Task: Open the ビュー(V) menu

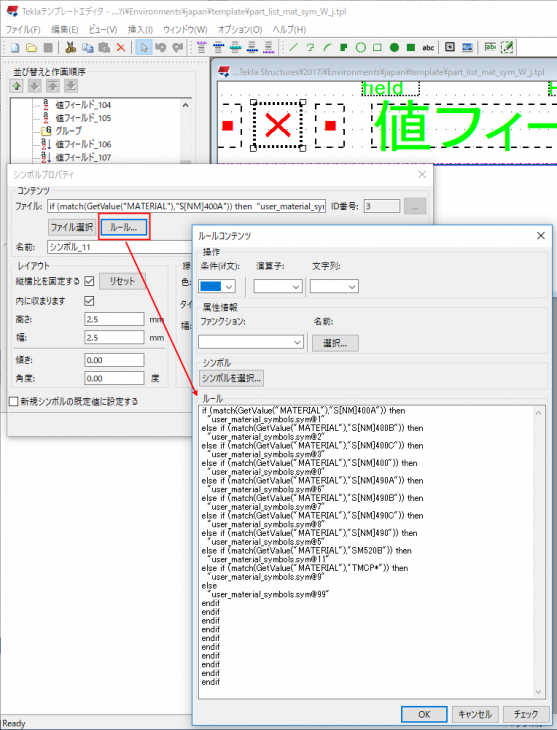Action: tap(103, 30)
